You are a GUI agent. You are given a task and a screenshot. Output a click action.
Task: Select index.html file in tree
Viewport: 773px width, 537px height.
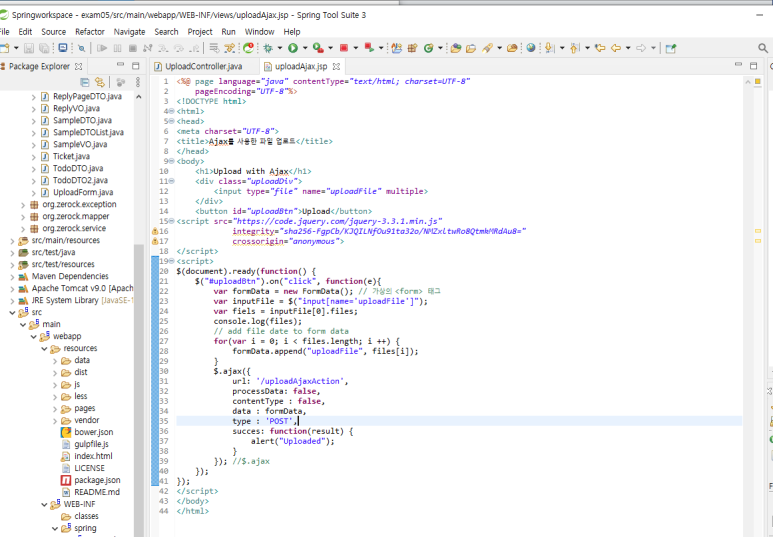(x=93, y=456)
